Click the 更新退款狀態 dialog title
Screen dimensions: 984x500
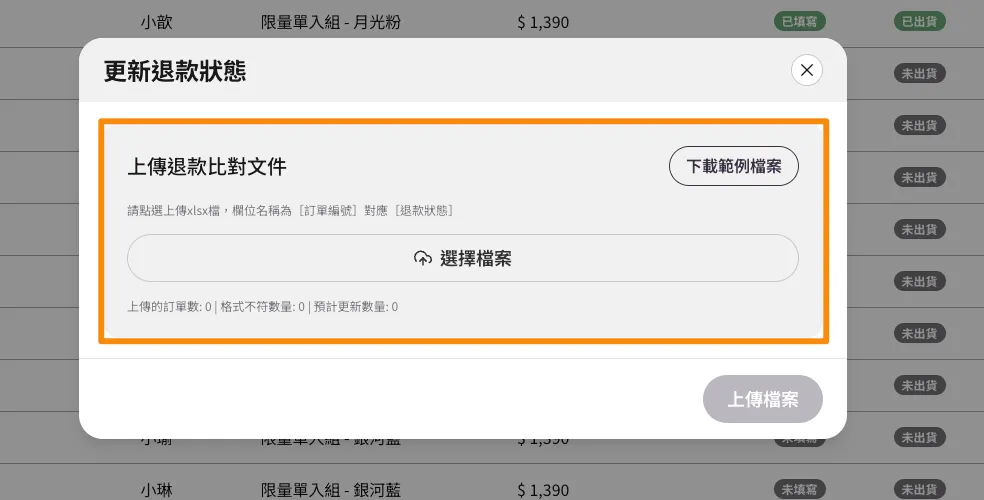pyautogui.click(x=175, y=71)
